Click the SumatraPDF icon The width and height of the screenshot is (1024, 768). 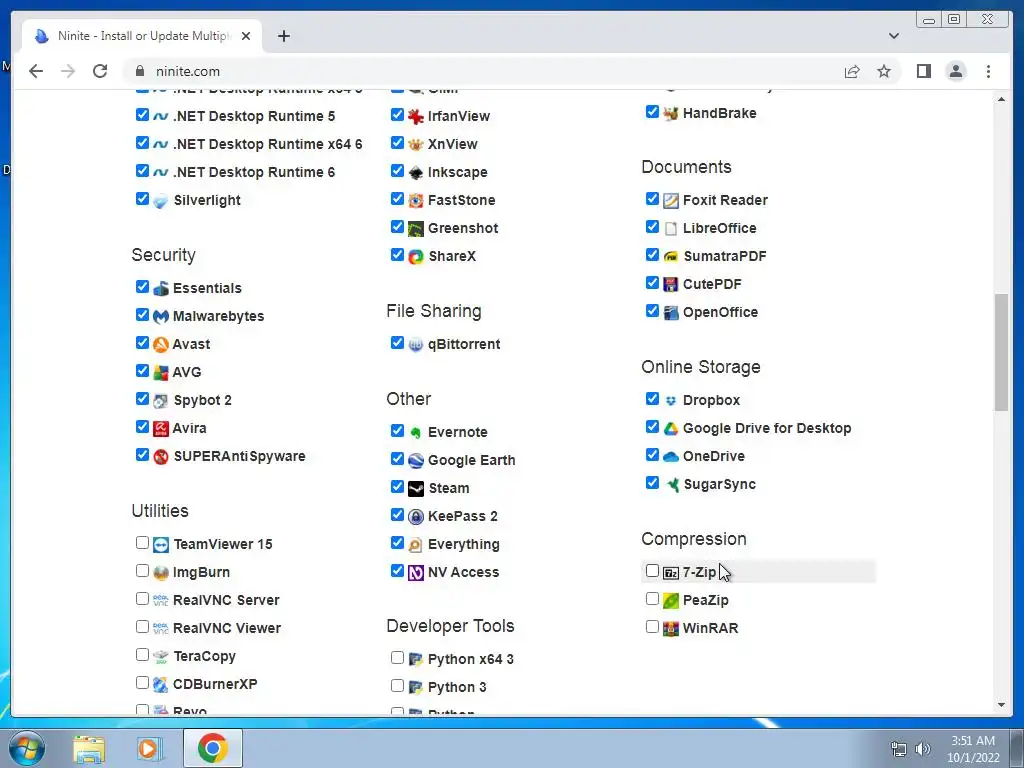tap(671, 257)
